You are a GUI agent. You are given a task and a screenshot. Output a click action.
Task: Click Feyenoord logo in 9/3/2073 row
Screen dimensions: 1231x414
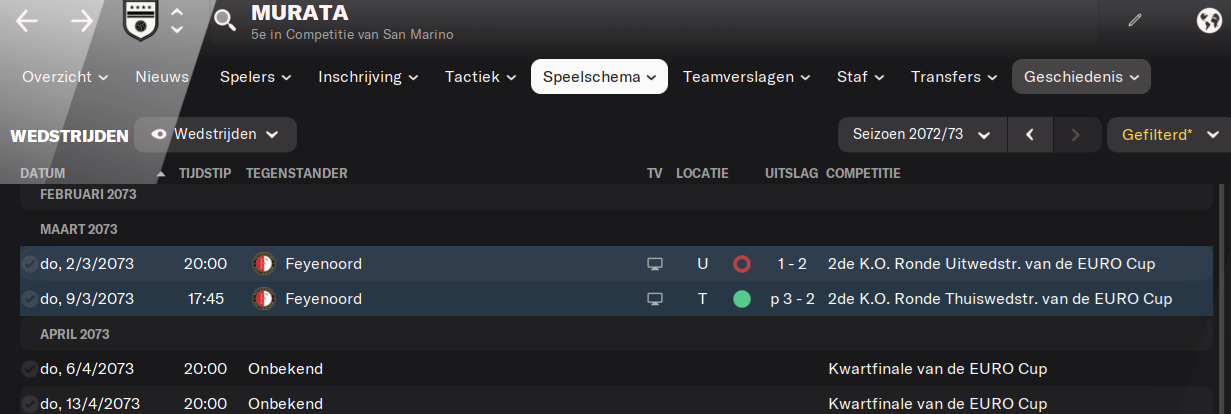pyautogui.click(x=264, y=299)
